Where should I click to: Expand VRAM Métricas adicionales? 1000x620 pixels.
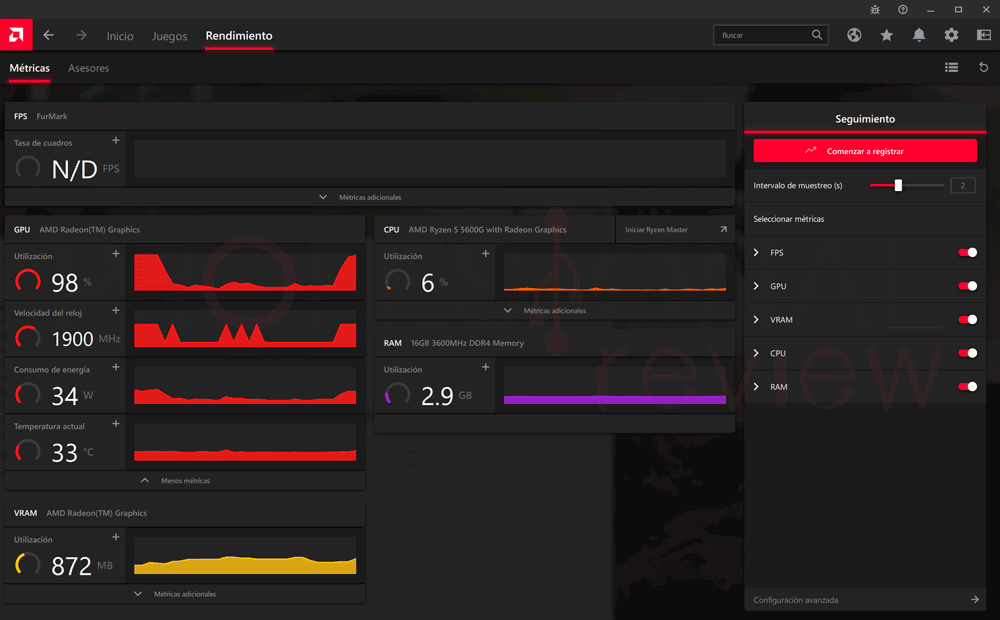pos(185,594)
